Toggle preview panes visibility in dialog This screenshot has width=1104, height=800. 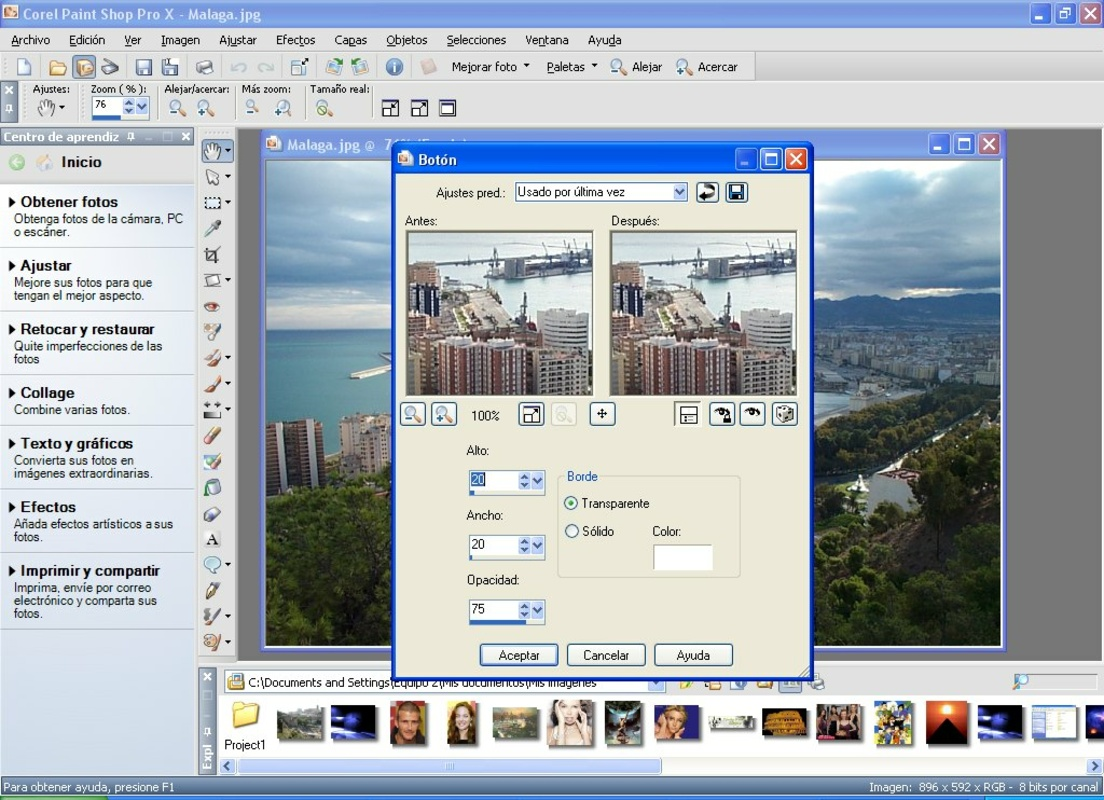687,413
